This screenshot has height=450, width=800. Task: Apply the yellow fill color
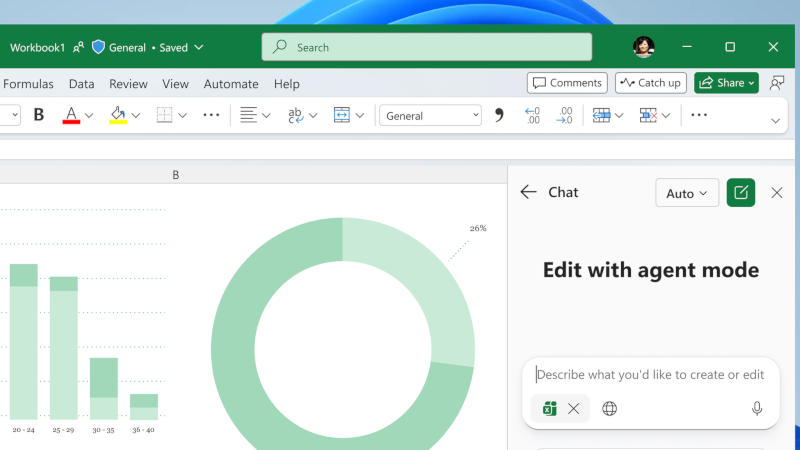[118, 115]
